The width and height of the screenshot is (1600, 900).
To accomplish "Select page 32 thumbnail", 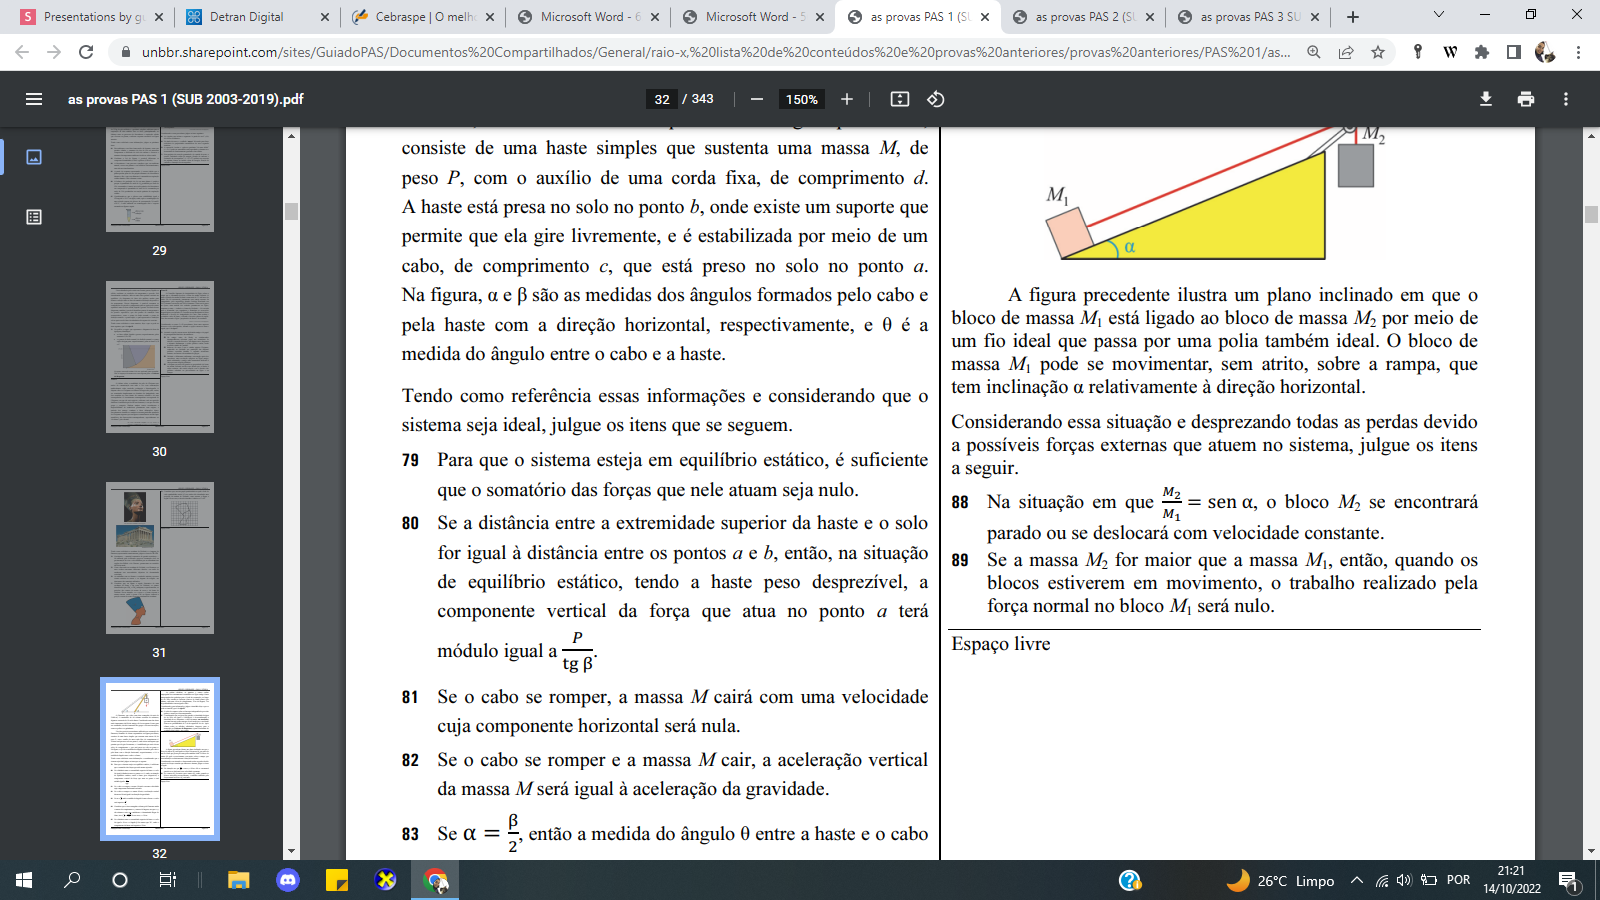I will [x=160, y=759].
